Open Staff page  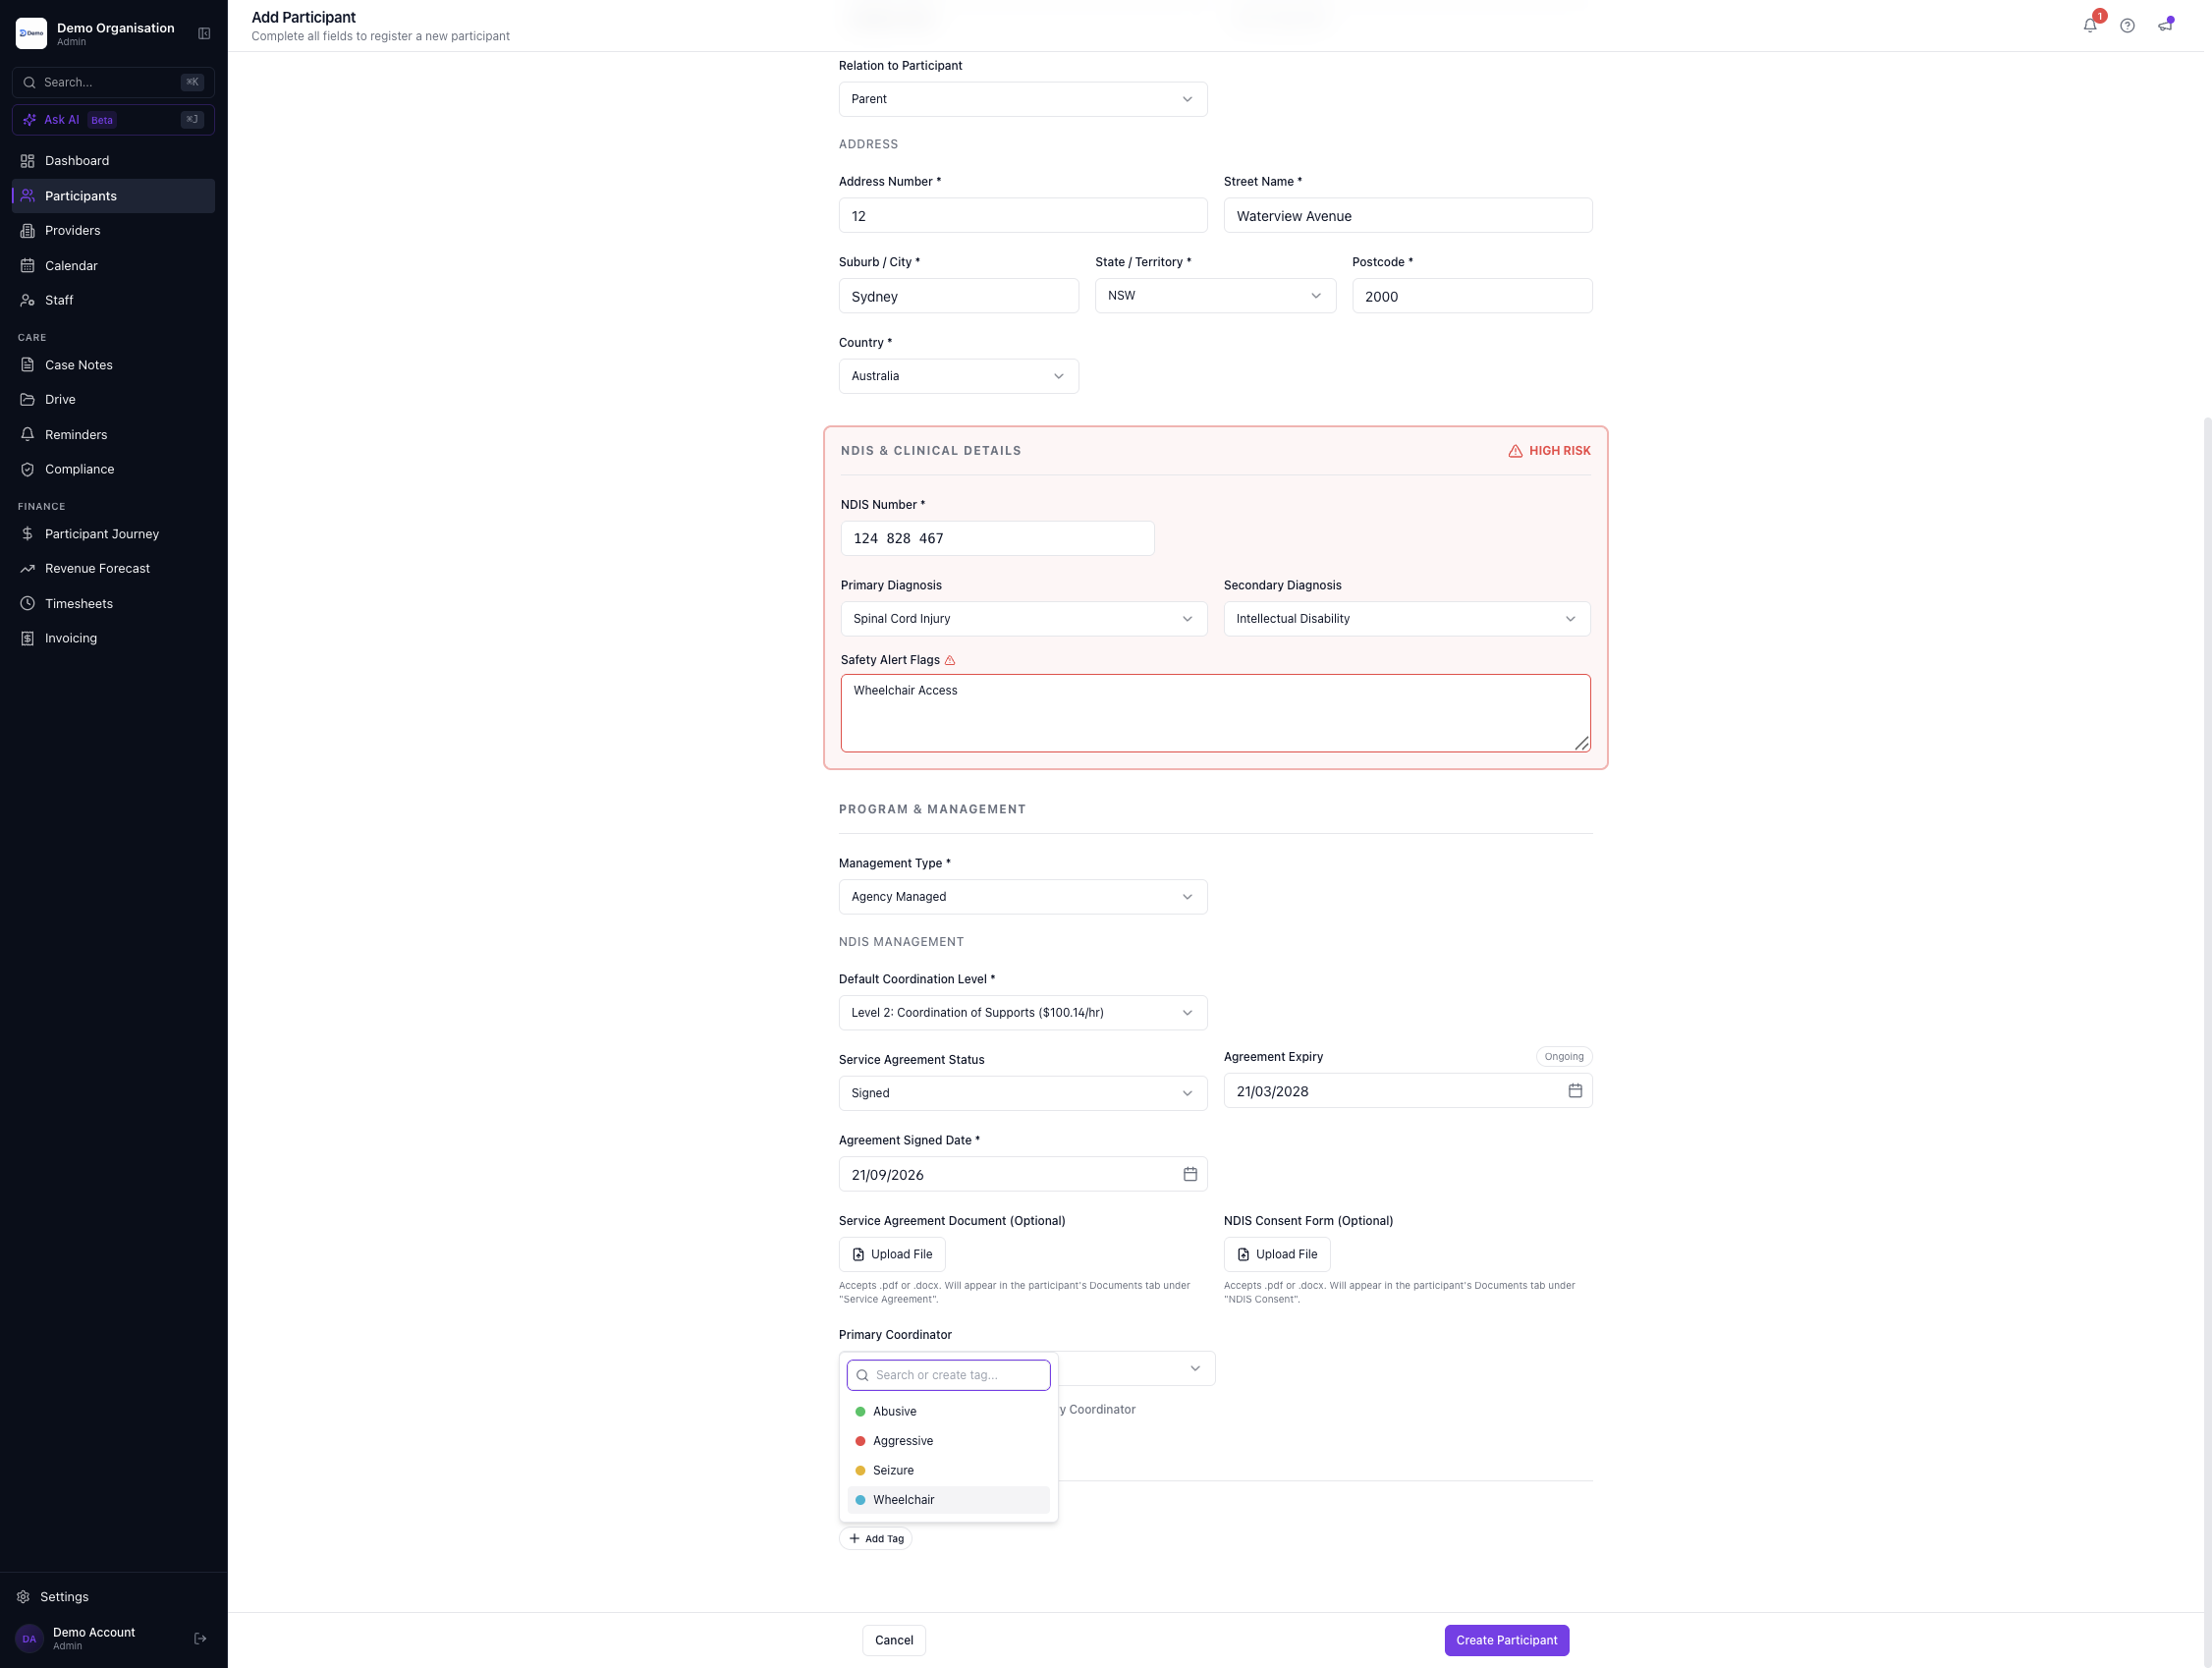(x=114, y=300)
